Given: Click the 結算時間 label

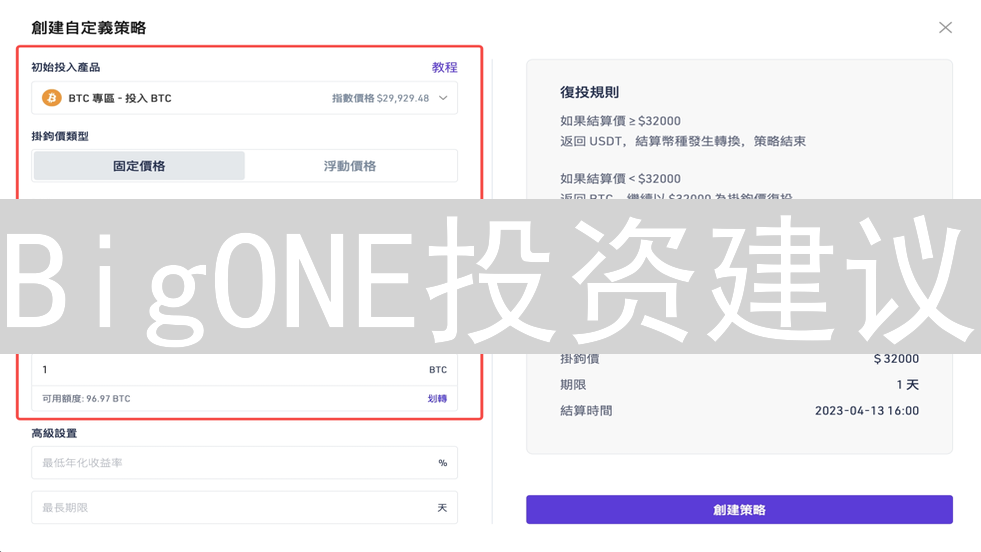Looking at the screenshot, I should 586,411.
